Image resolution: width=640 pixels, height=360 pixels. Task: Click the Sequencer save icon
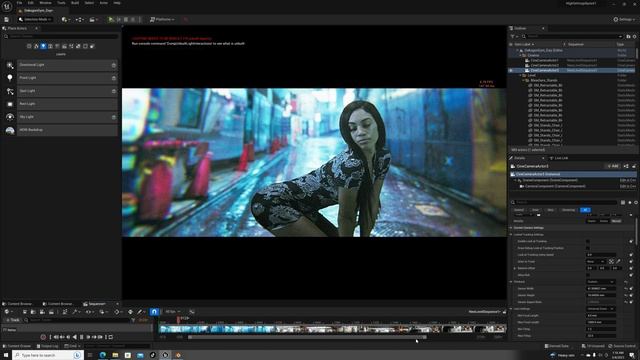(24, 312)
